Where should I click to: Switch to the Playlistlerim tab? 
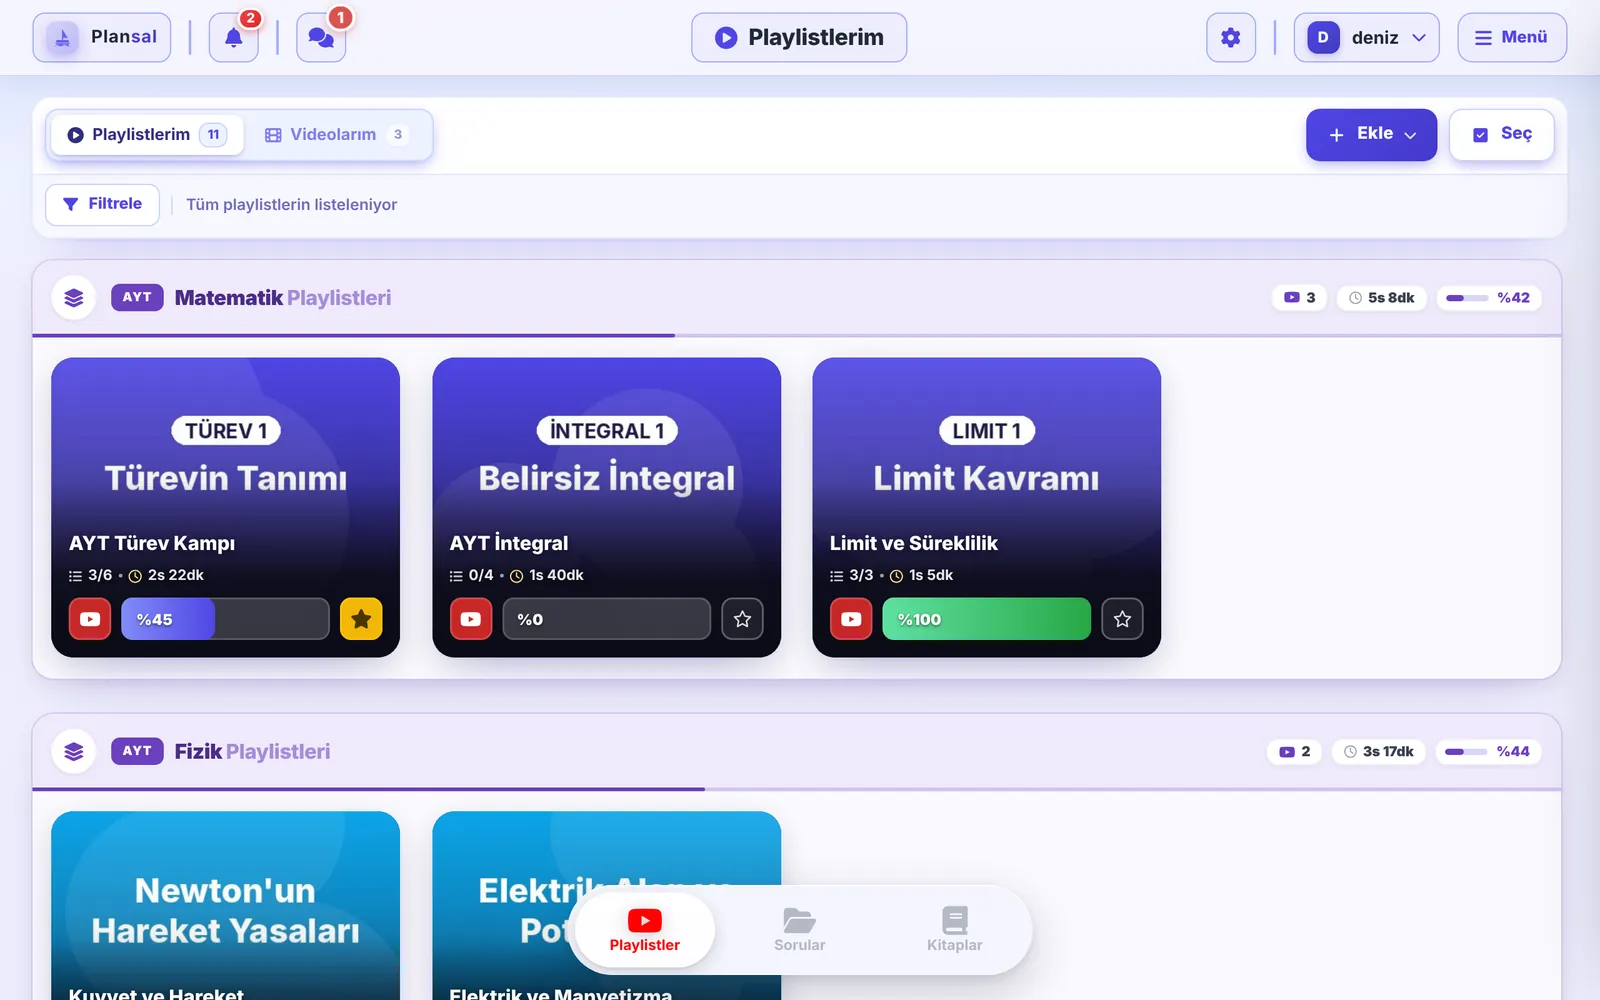coord(147,135)
